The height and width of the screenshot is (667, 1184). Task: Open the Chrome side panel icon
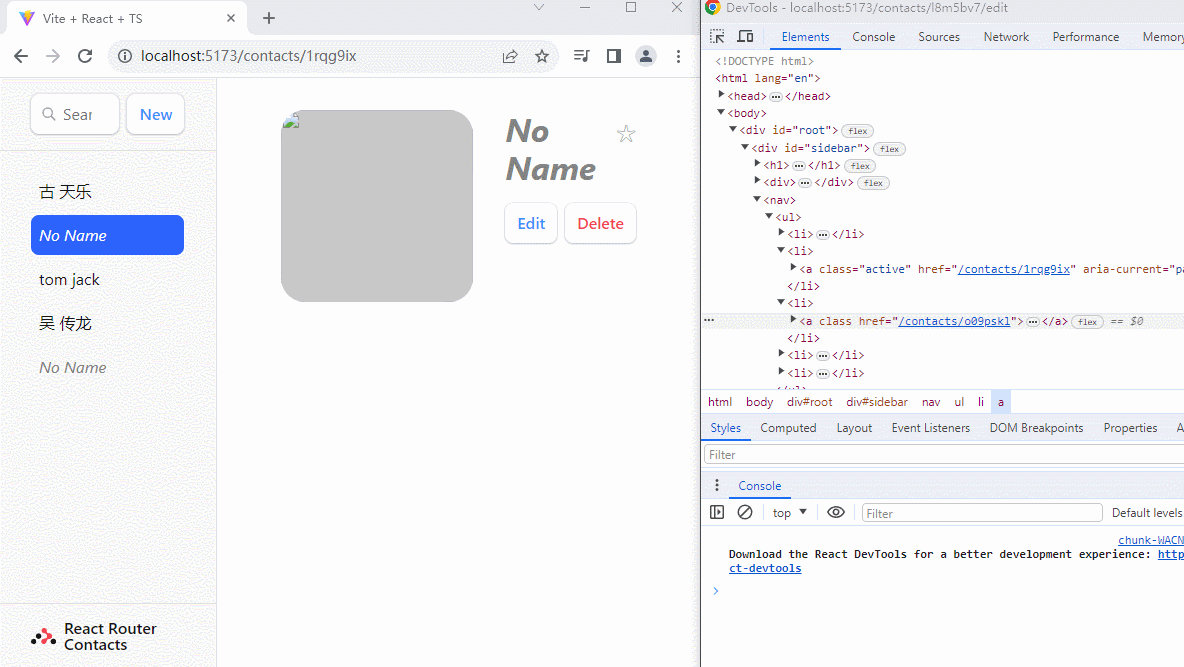(x=614, y=56)
